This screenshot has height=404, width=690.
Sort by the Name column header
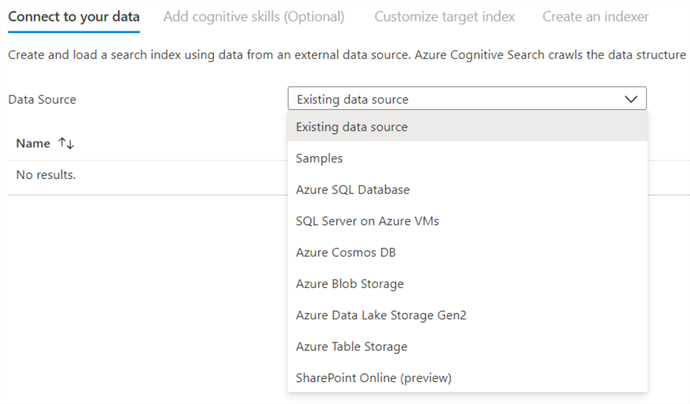tap(33, 144)
